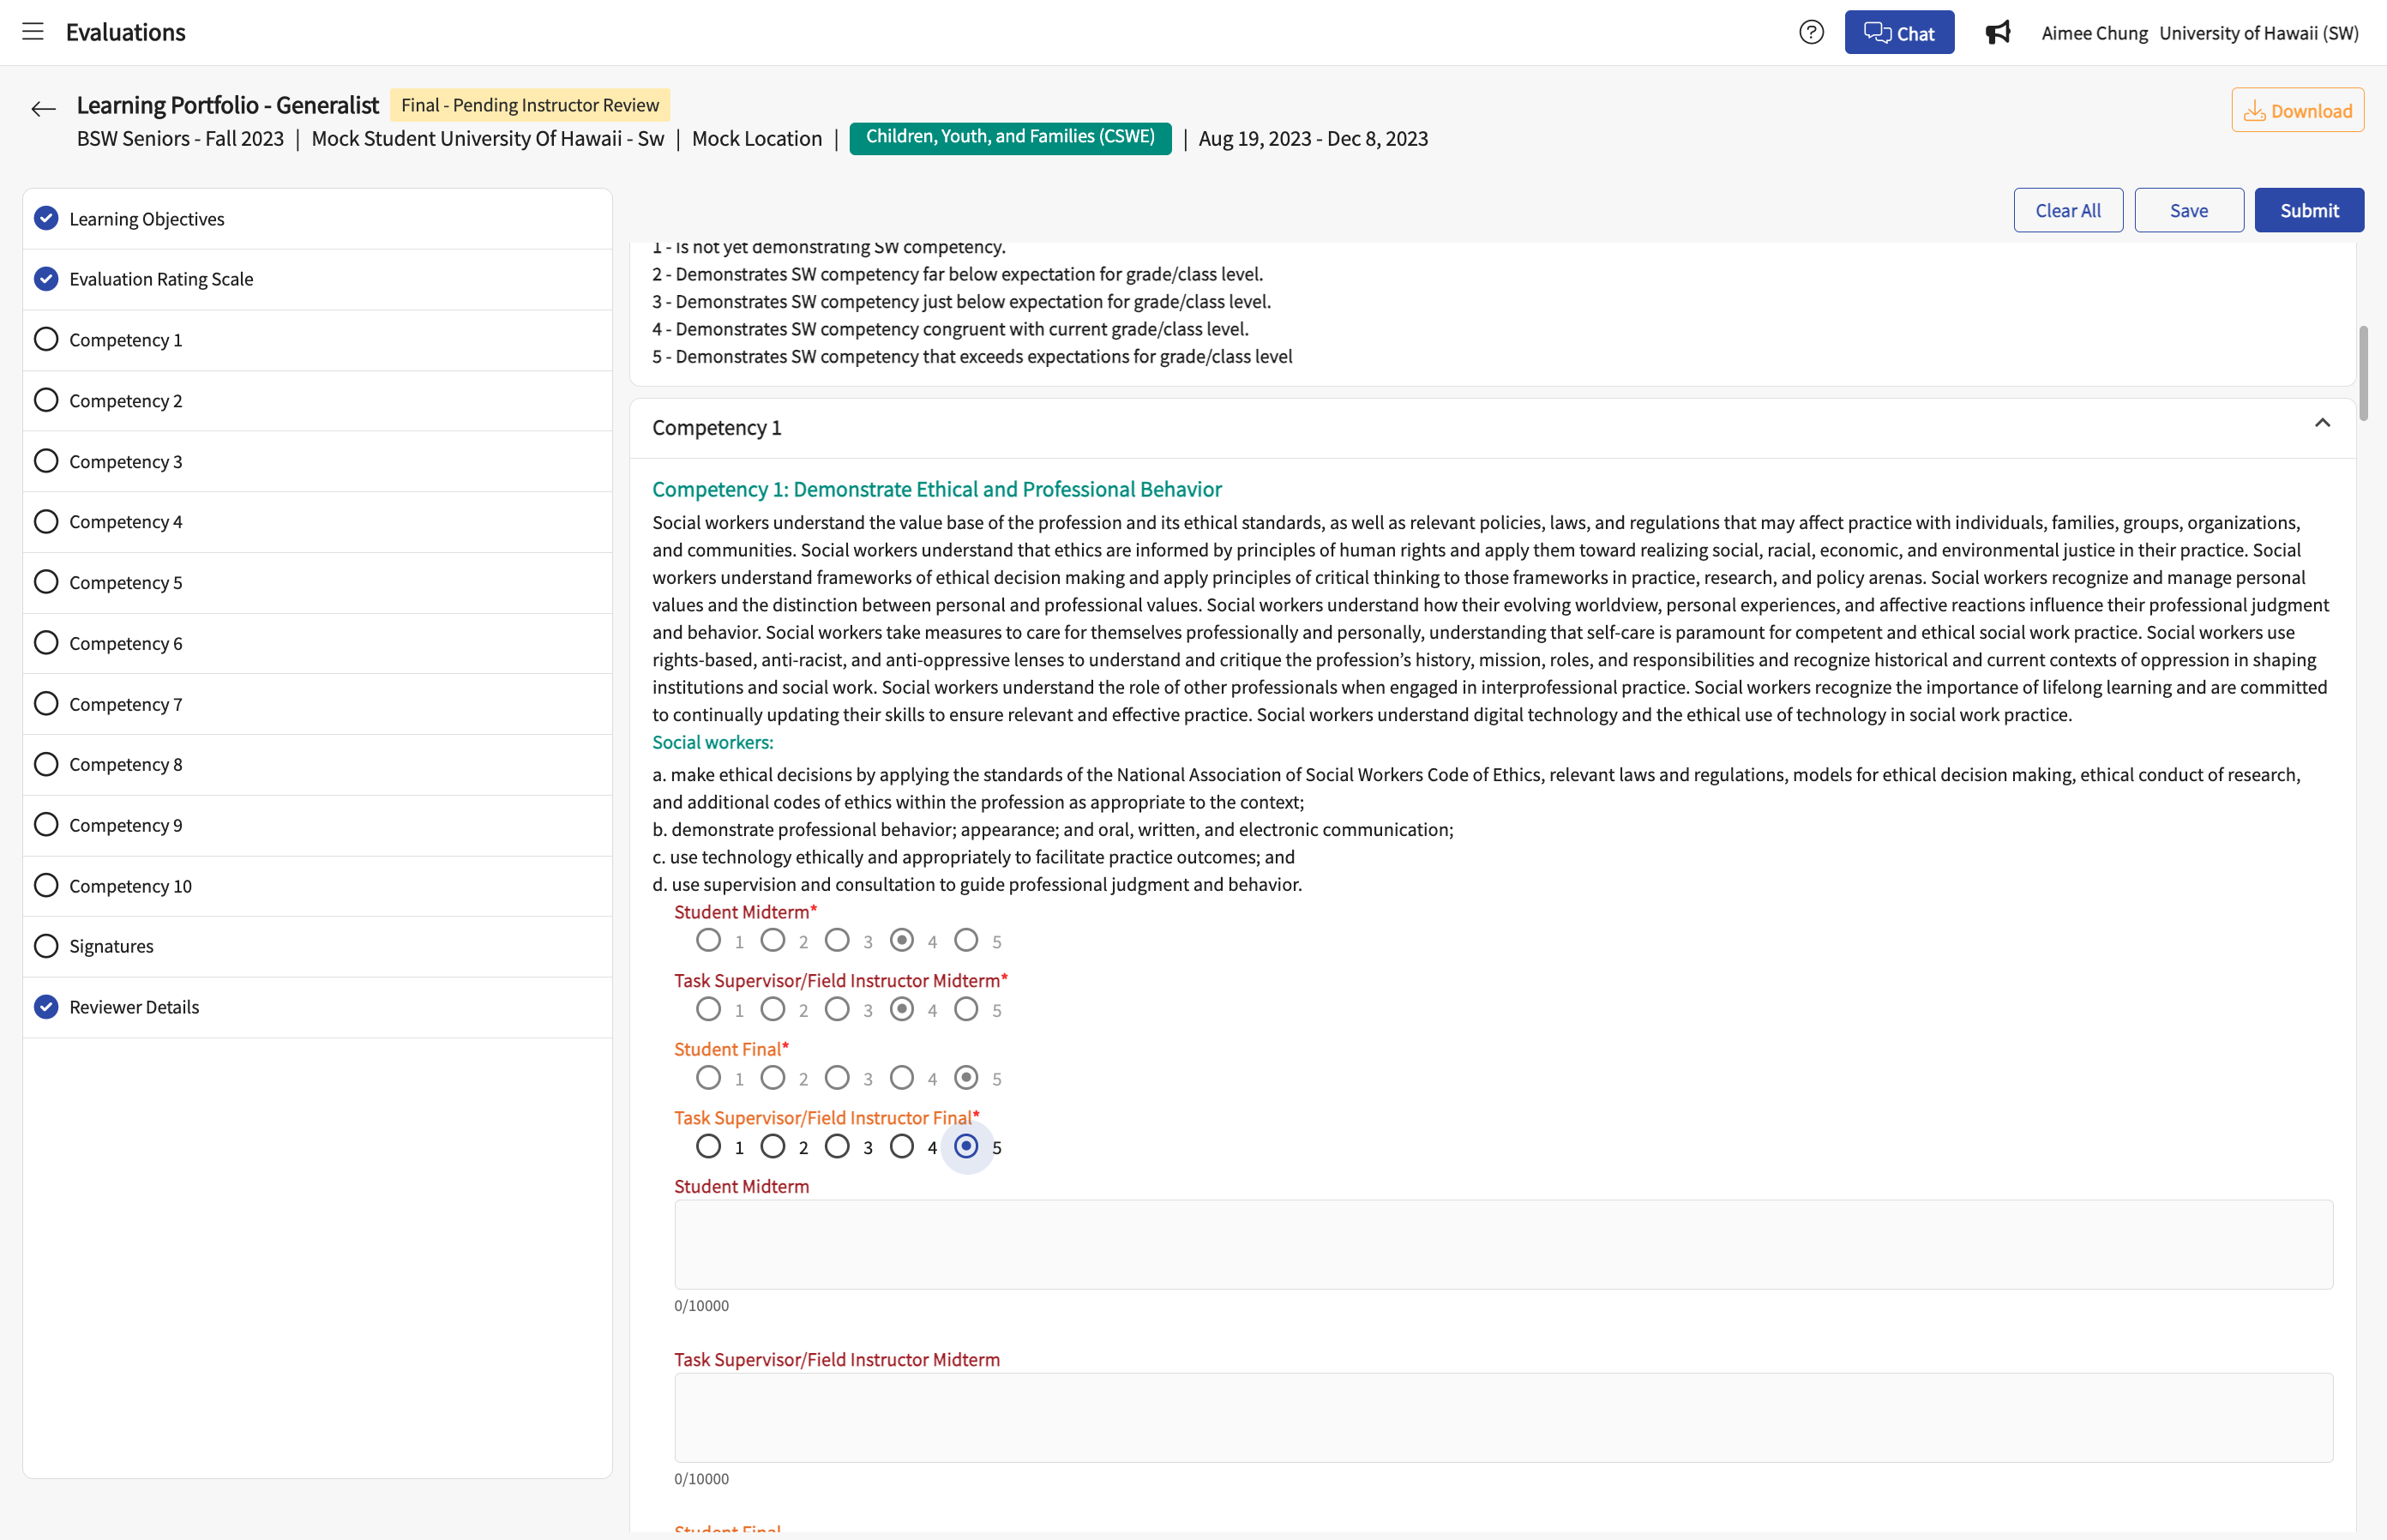Download the evaluation
Viewport: 2387px width, 1540px height.
[x=2297, y=110]
